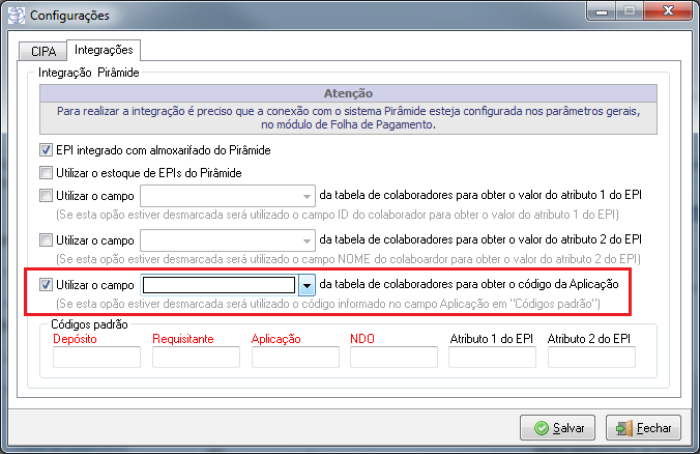The image size is (700, 454).
Task: Select the Integrações tab
Action: 104,49
